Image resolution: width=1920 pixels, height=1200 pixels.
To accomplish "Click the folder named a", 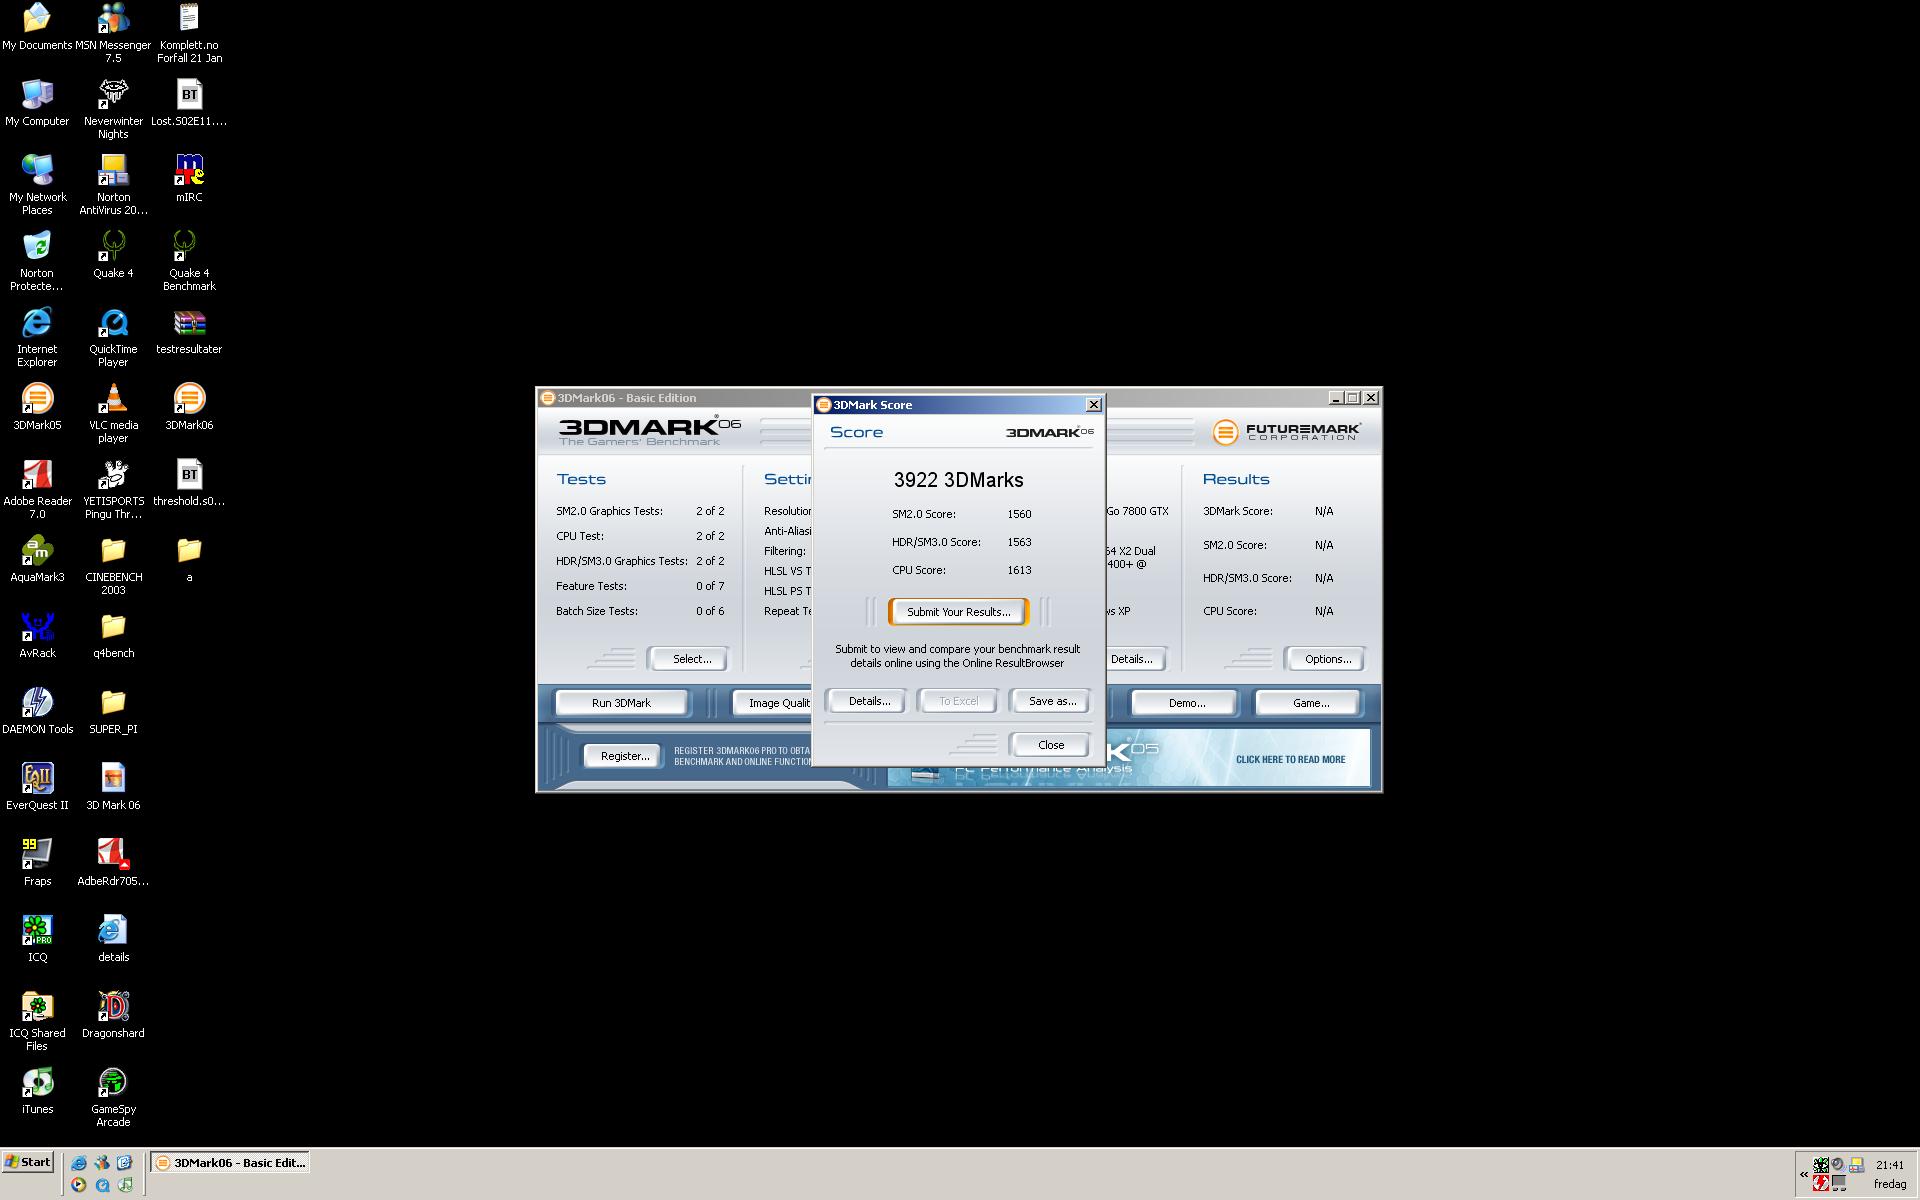I will 189,559.
